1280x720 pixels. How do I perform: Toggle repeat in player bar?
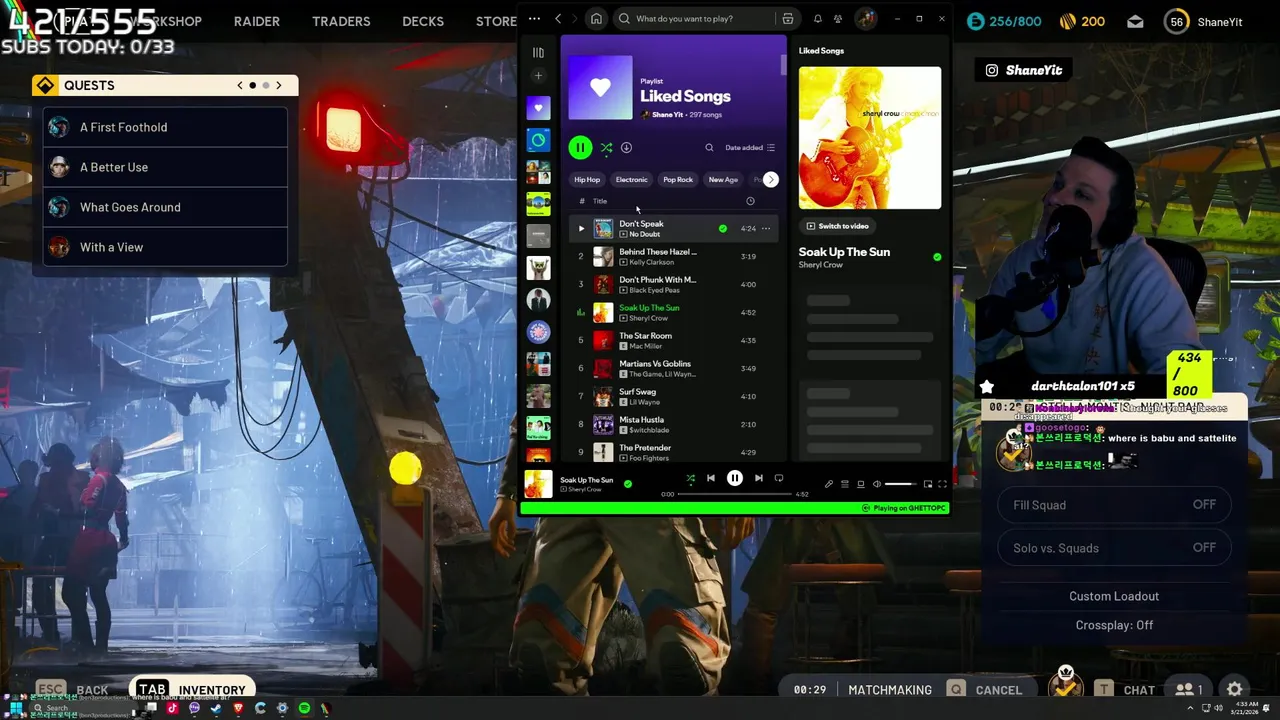point(779,479)
